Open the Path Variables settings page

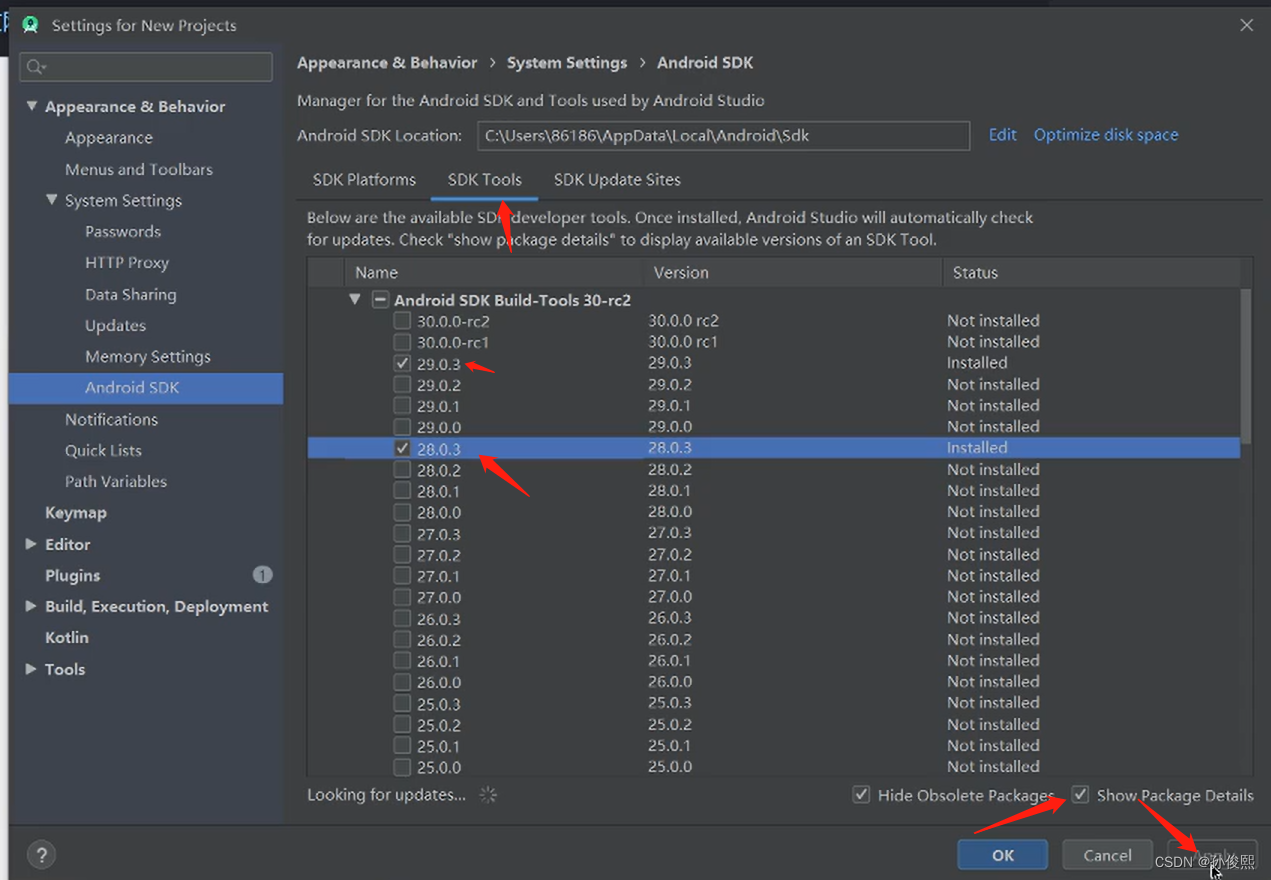(116, 481)
